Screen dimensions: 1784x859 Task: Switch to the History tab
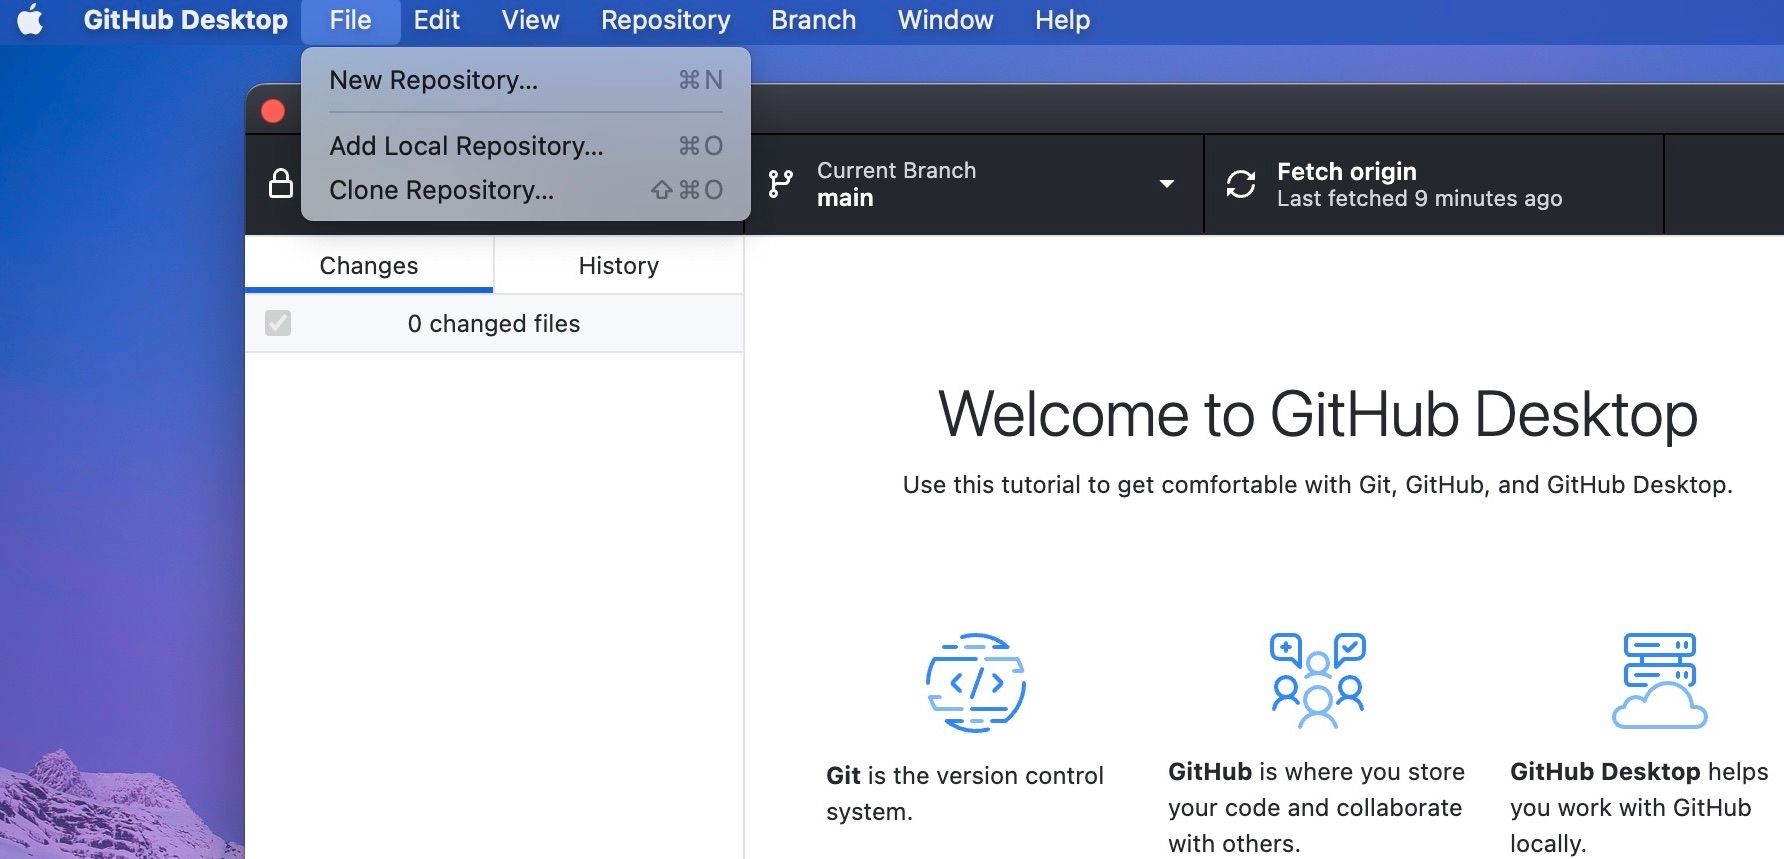(x=619, y=265)
